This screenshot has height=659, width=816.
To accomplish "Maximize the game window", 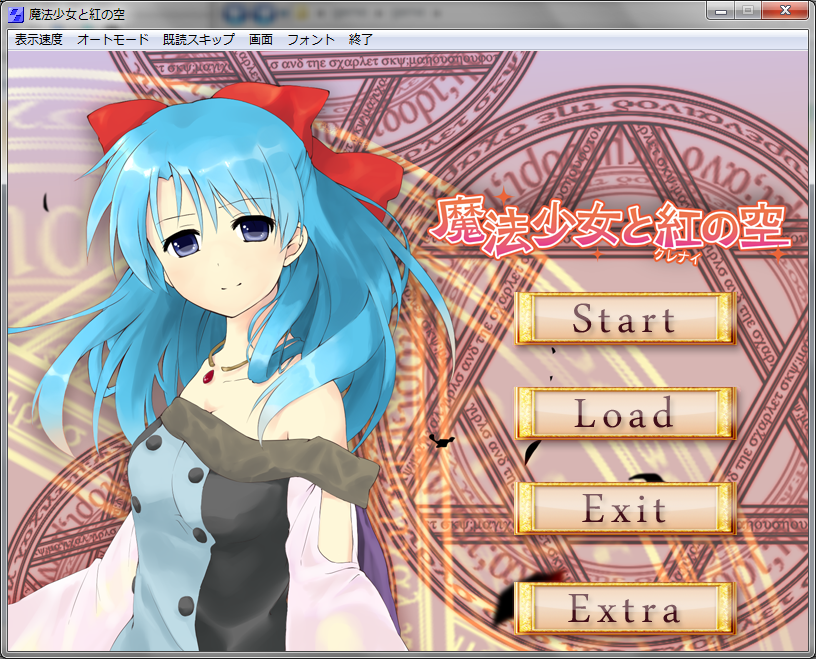I will click(x=748, y=10).
